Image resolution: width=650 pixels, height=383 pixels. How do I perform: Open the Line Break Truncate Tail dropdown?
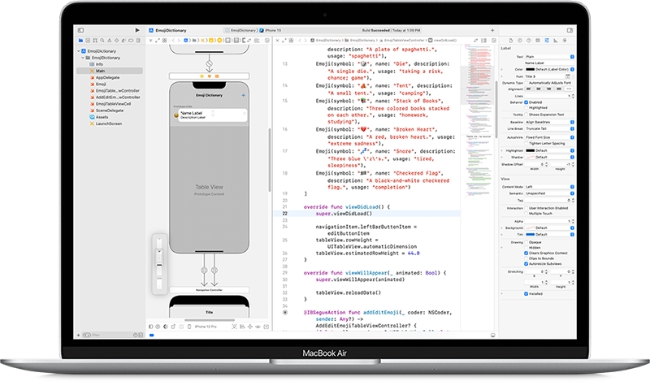550,129
